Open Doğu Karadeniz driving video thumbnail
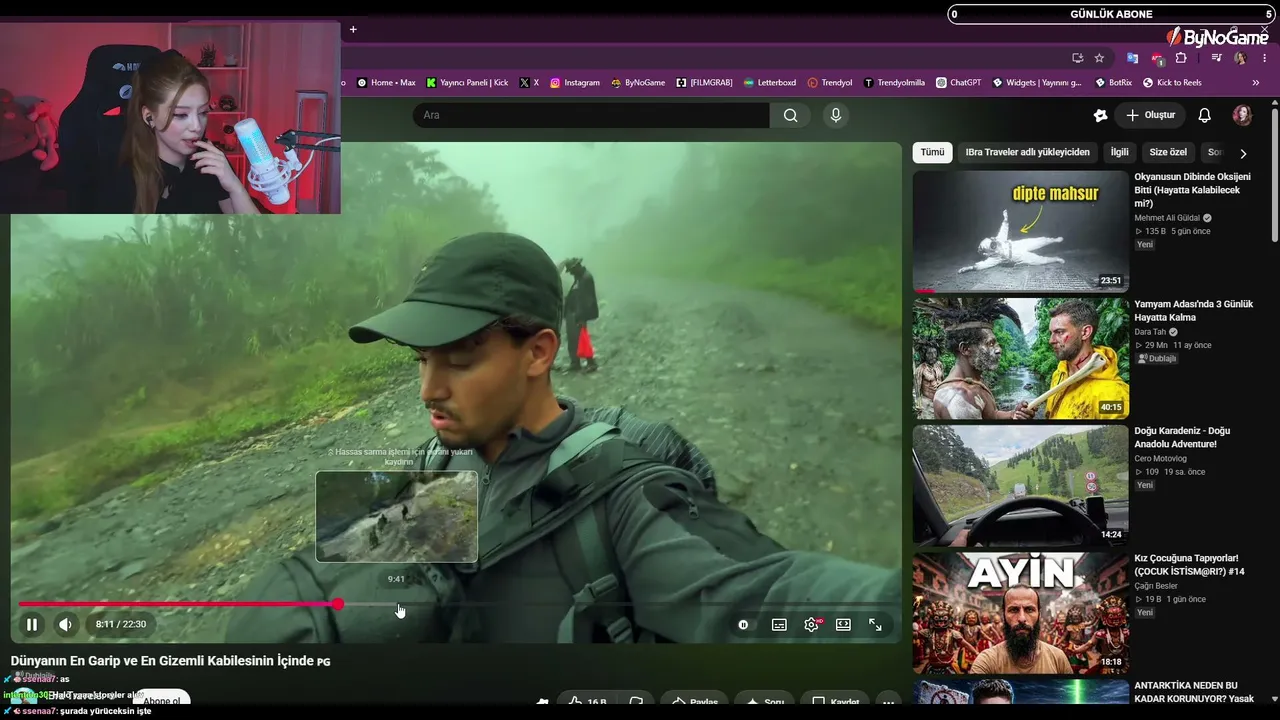The width and height of the screenshot is (1280, 720). (x=1020, y=485)
